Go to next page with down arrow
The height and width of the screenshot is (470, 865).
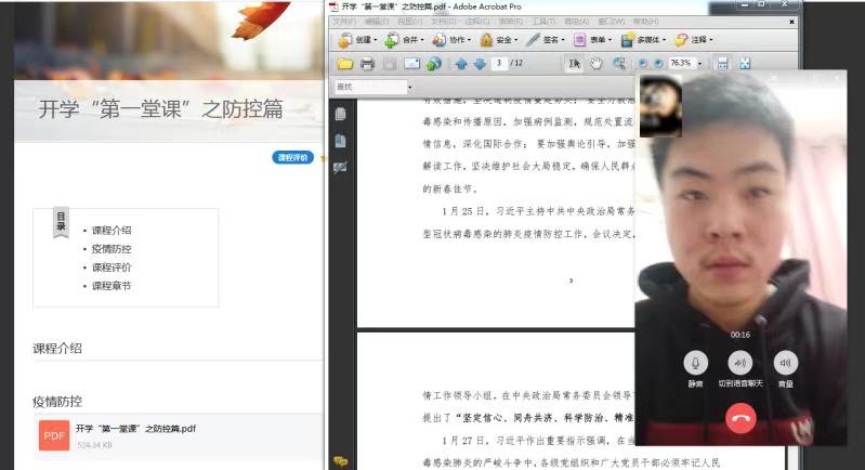point(480,64)
